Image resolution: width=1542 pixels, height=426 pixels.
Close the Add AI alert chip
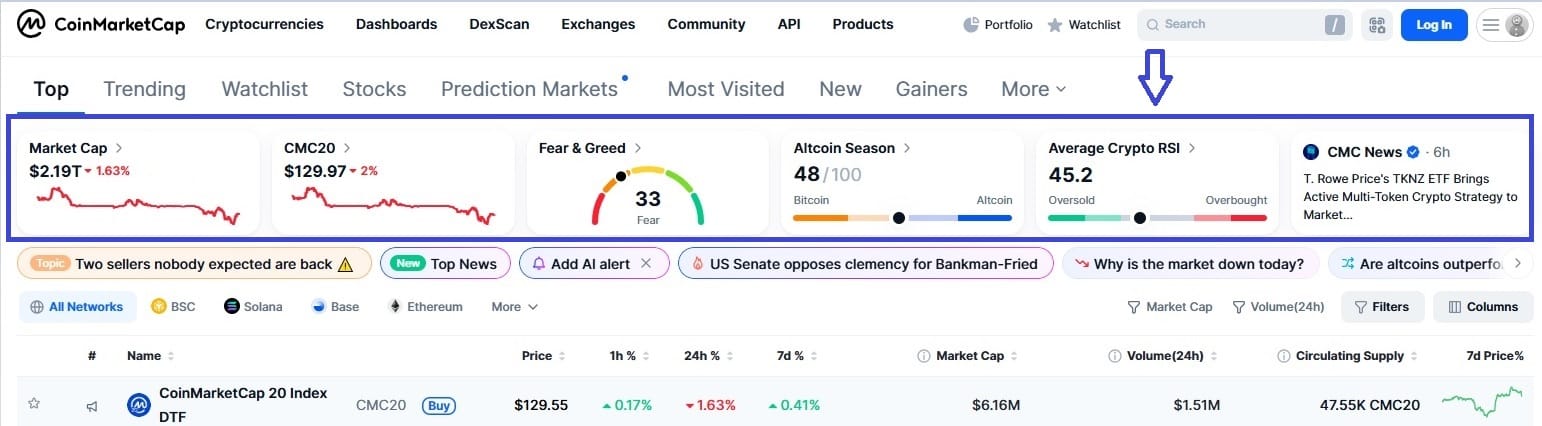(646, 264)
